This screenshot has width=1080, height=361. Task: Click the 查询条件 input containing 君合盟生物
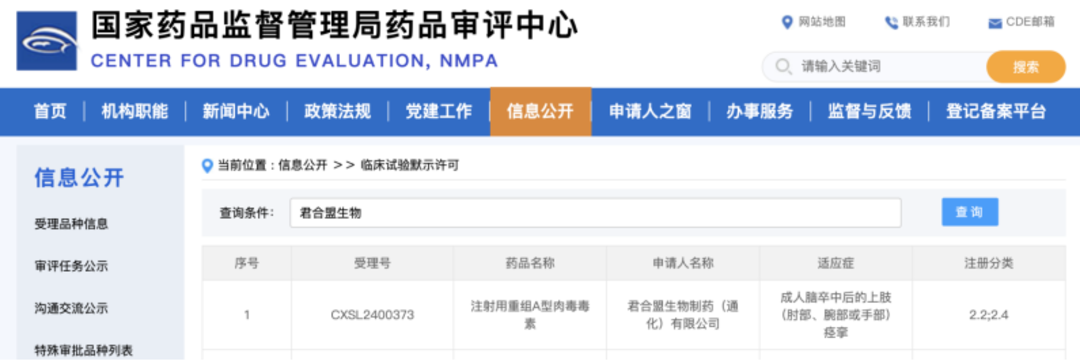(595, 213)
